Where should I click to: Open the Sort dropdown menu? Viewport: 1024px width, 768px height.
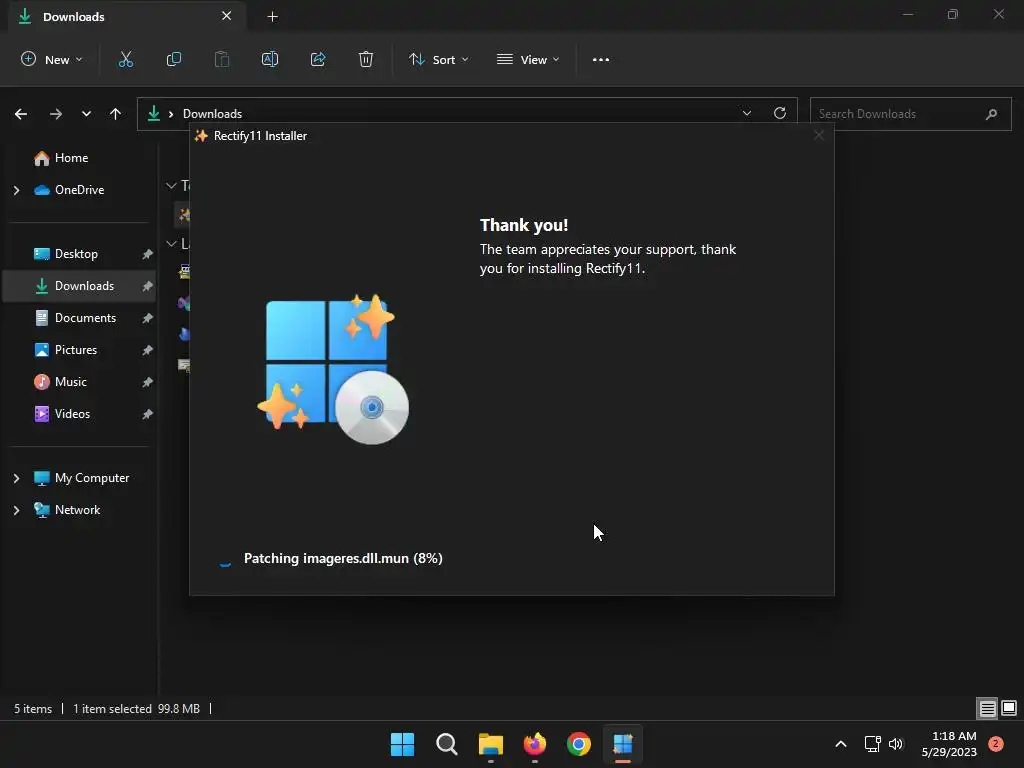coord(439,59)
